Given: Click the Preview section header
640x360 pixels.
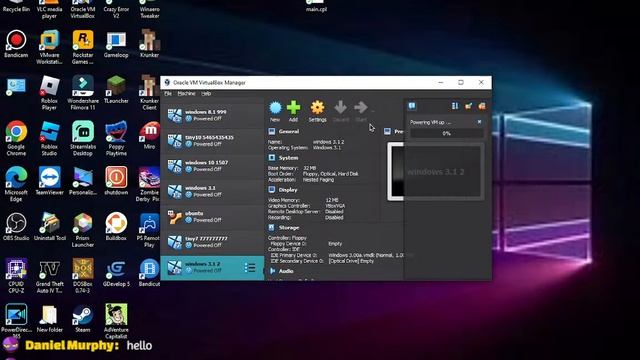Looking at the screenshot, I should pyautogui.click(x=394, y=131).
